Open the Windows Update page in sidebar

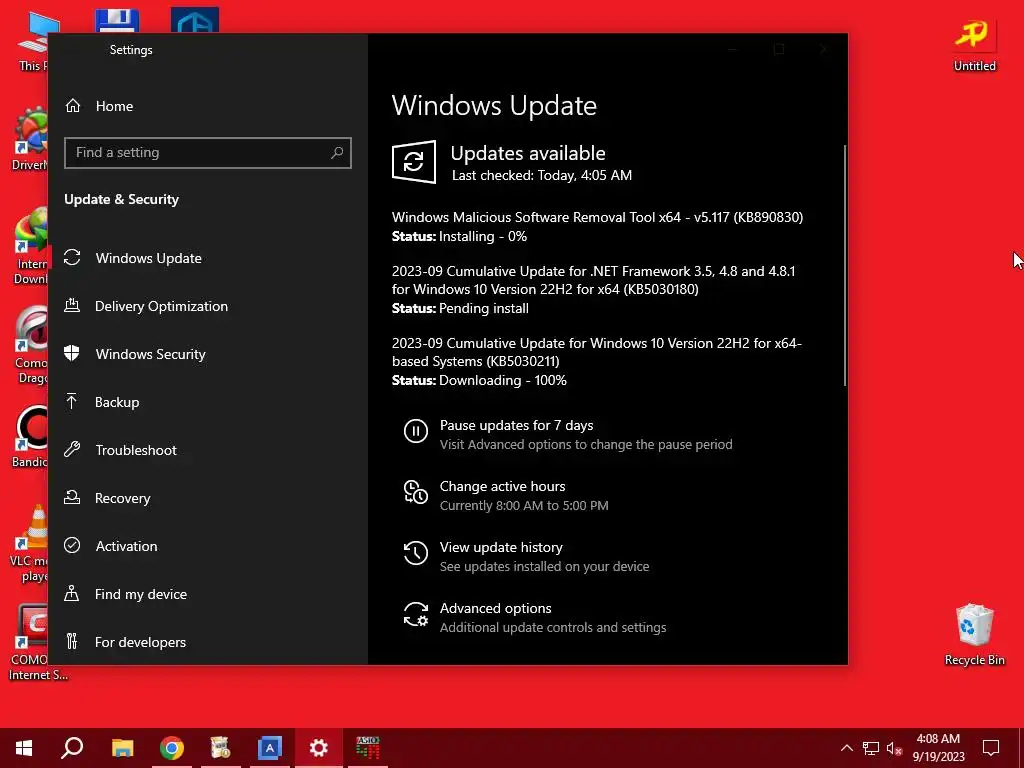click(x=208, y=258)
